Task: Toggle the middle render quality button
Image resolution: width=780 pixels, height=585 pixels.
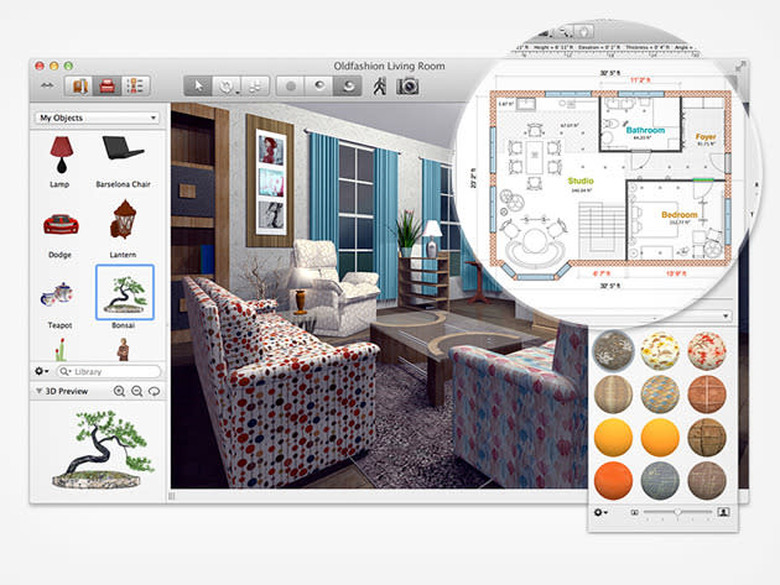Action: (319, 86)
